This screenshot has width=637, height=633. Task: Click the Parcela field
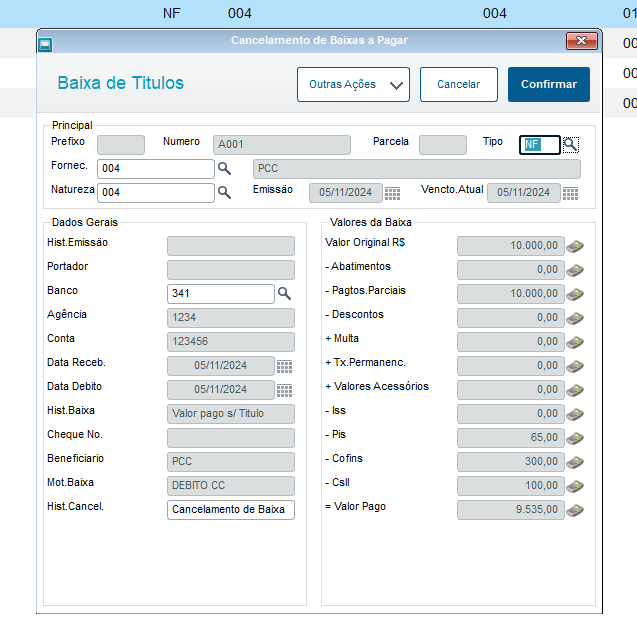tap(442, 145)
